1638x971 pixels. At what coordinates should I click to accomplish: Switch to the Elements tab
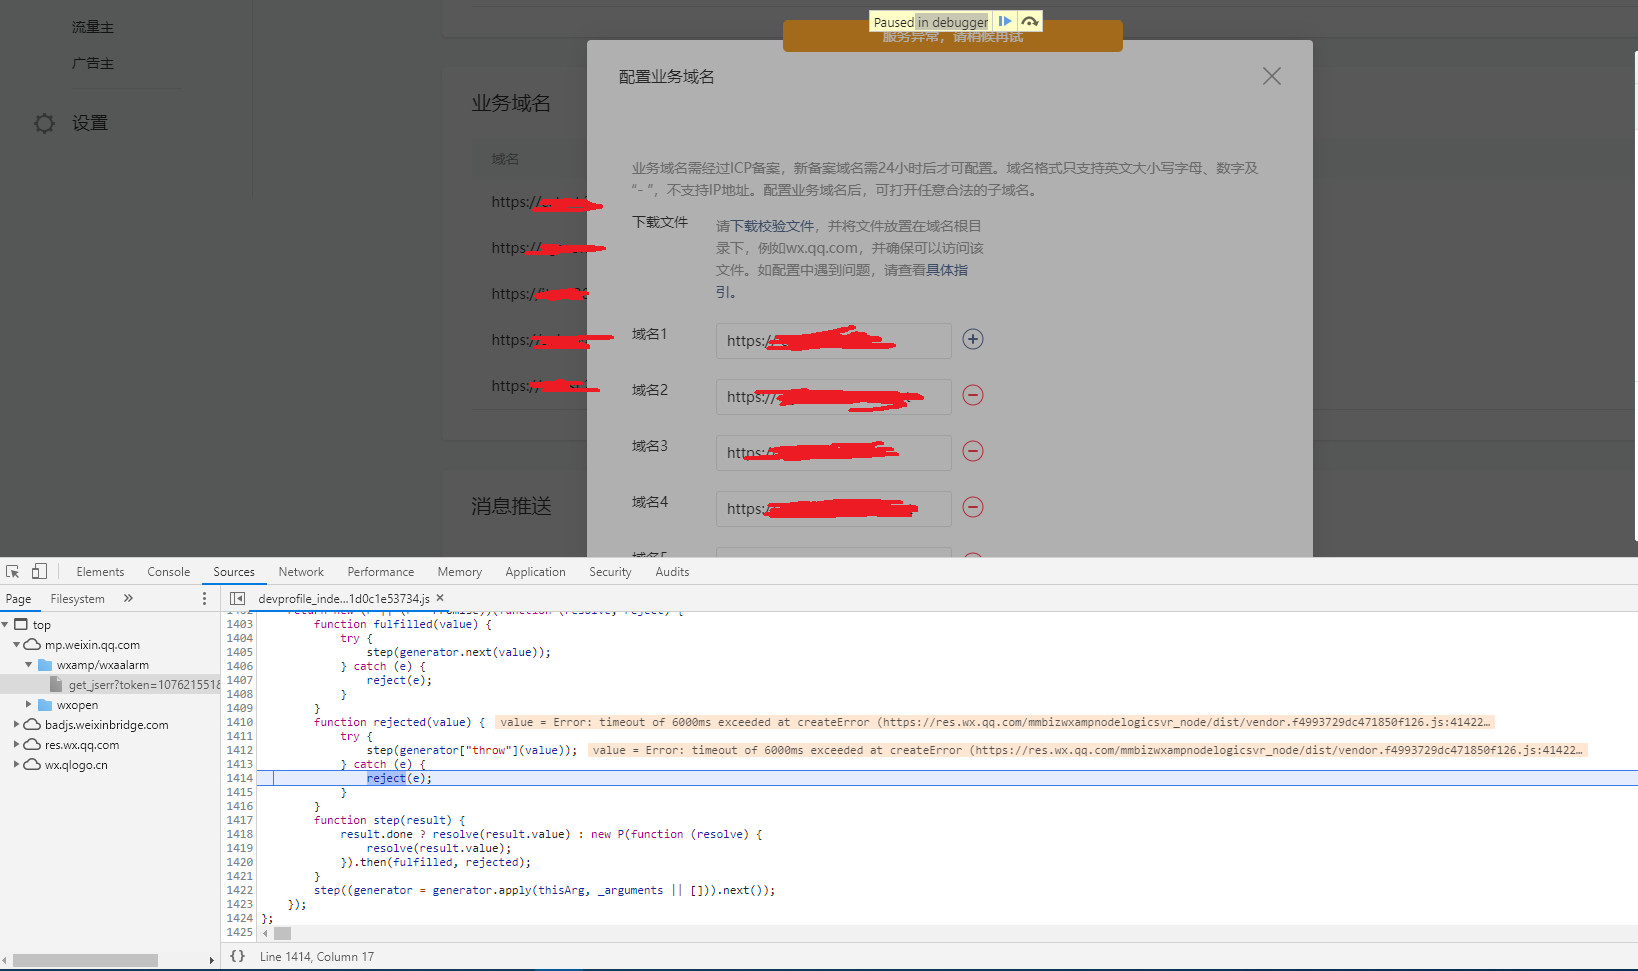[100, 572]
